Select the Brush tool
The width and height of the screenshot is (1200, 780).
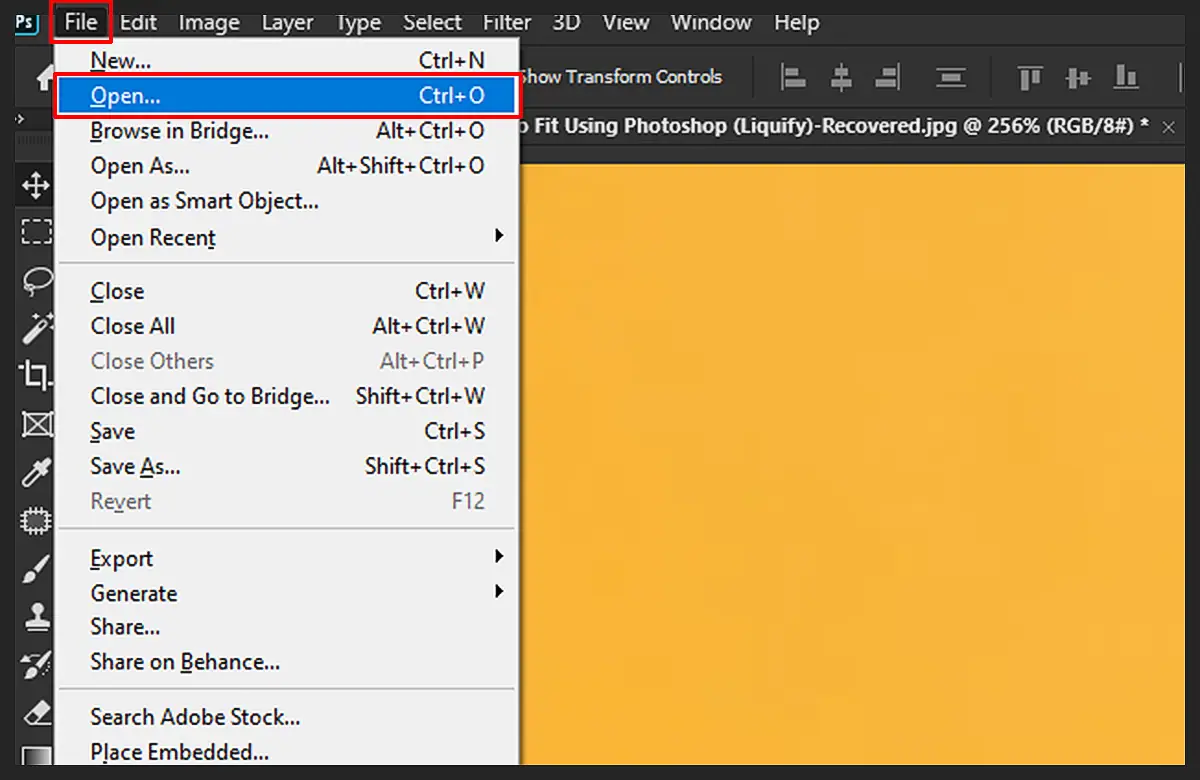click(x=35, y=567)
